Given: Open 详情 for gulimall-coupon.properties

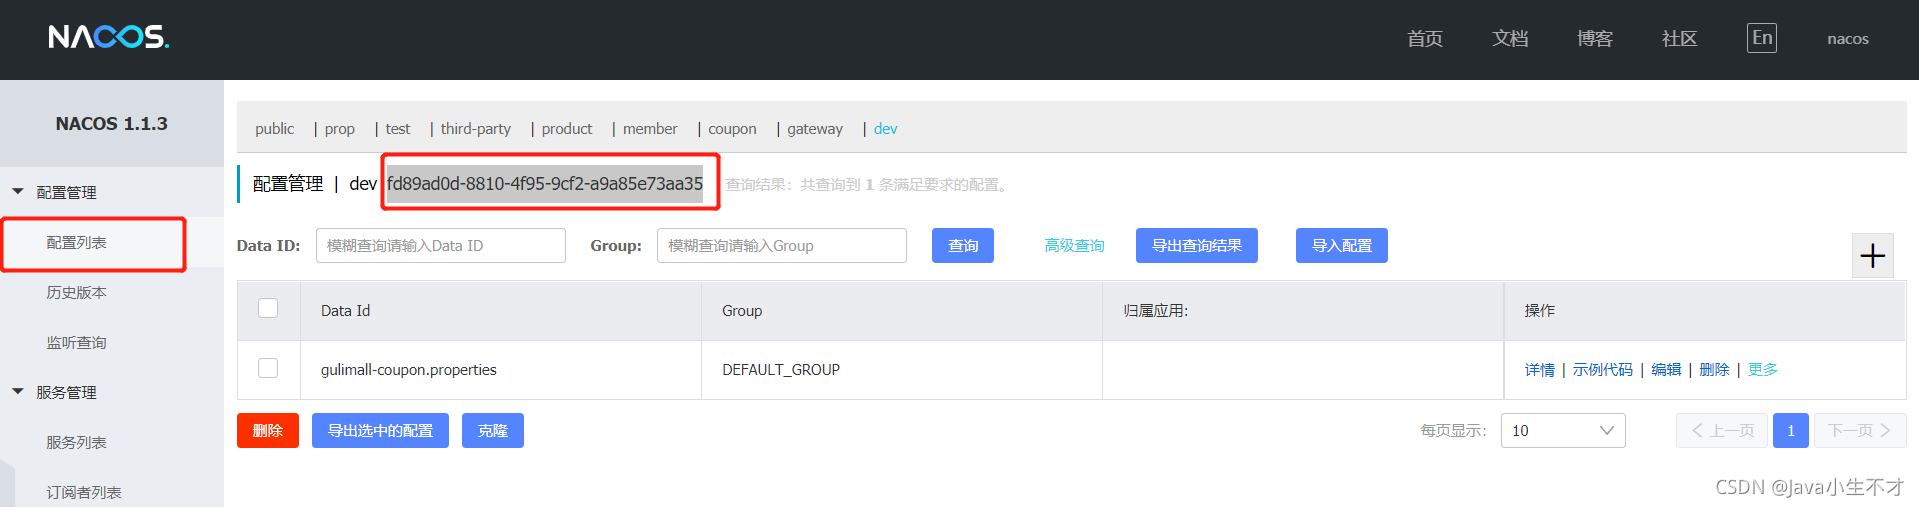Looking at the screenshot, I should coord(1540,369).
